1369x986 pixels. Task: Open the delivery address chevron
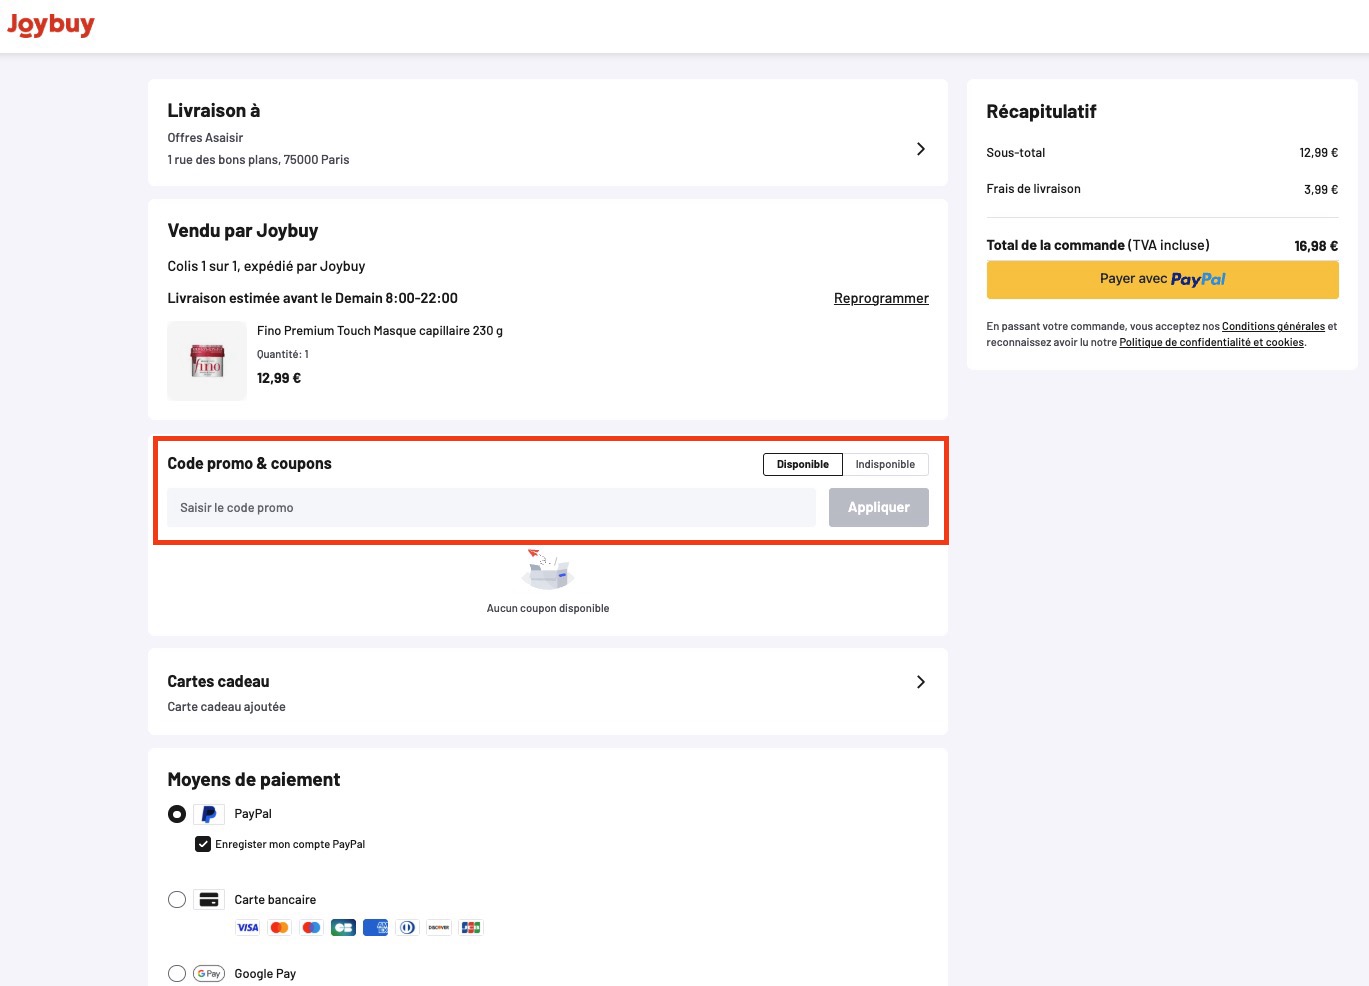tap(921, 149)
